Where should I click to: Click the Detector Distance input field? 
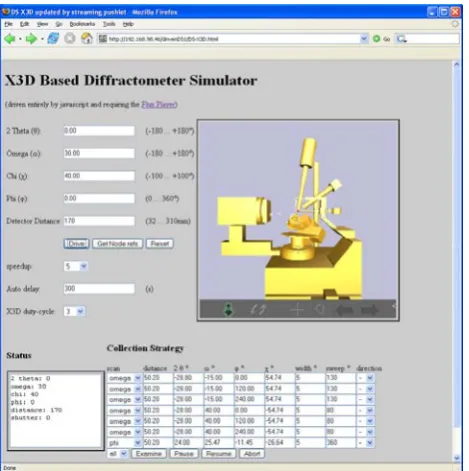coord(99,221)
